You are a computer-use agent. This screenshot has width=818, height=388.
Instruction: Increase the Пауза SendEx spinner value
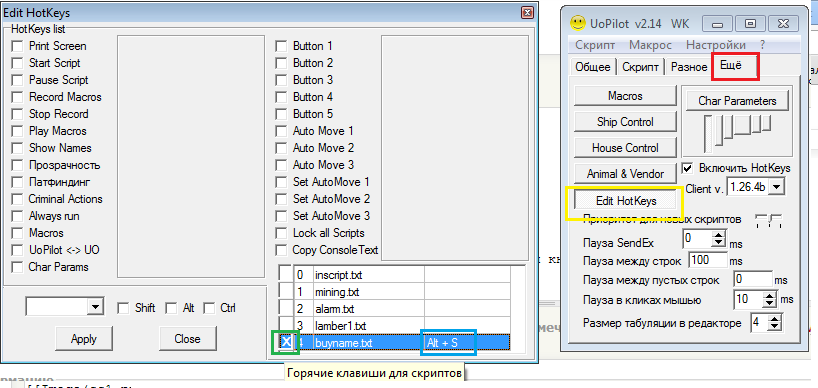[x=719, y=236]
